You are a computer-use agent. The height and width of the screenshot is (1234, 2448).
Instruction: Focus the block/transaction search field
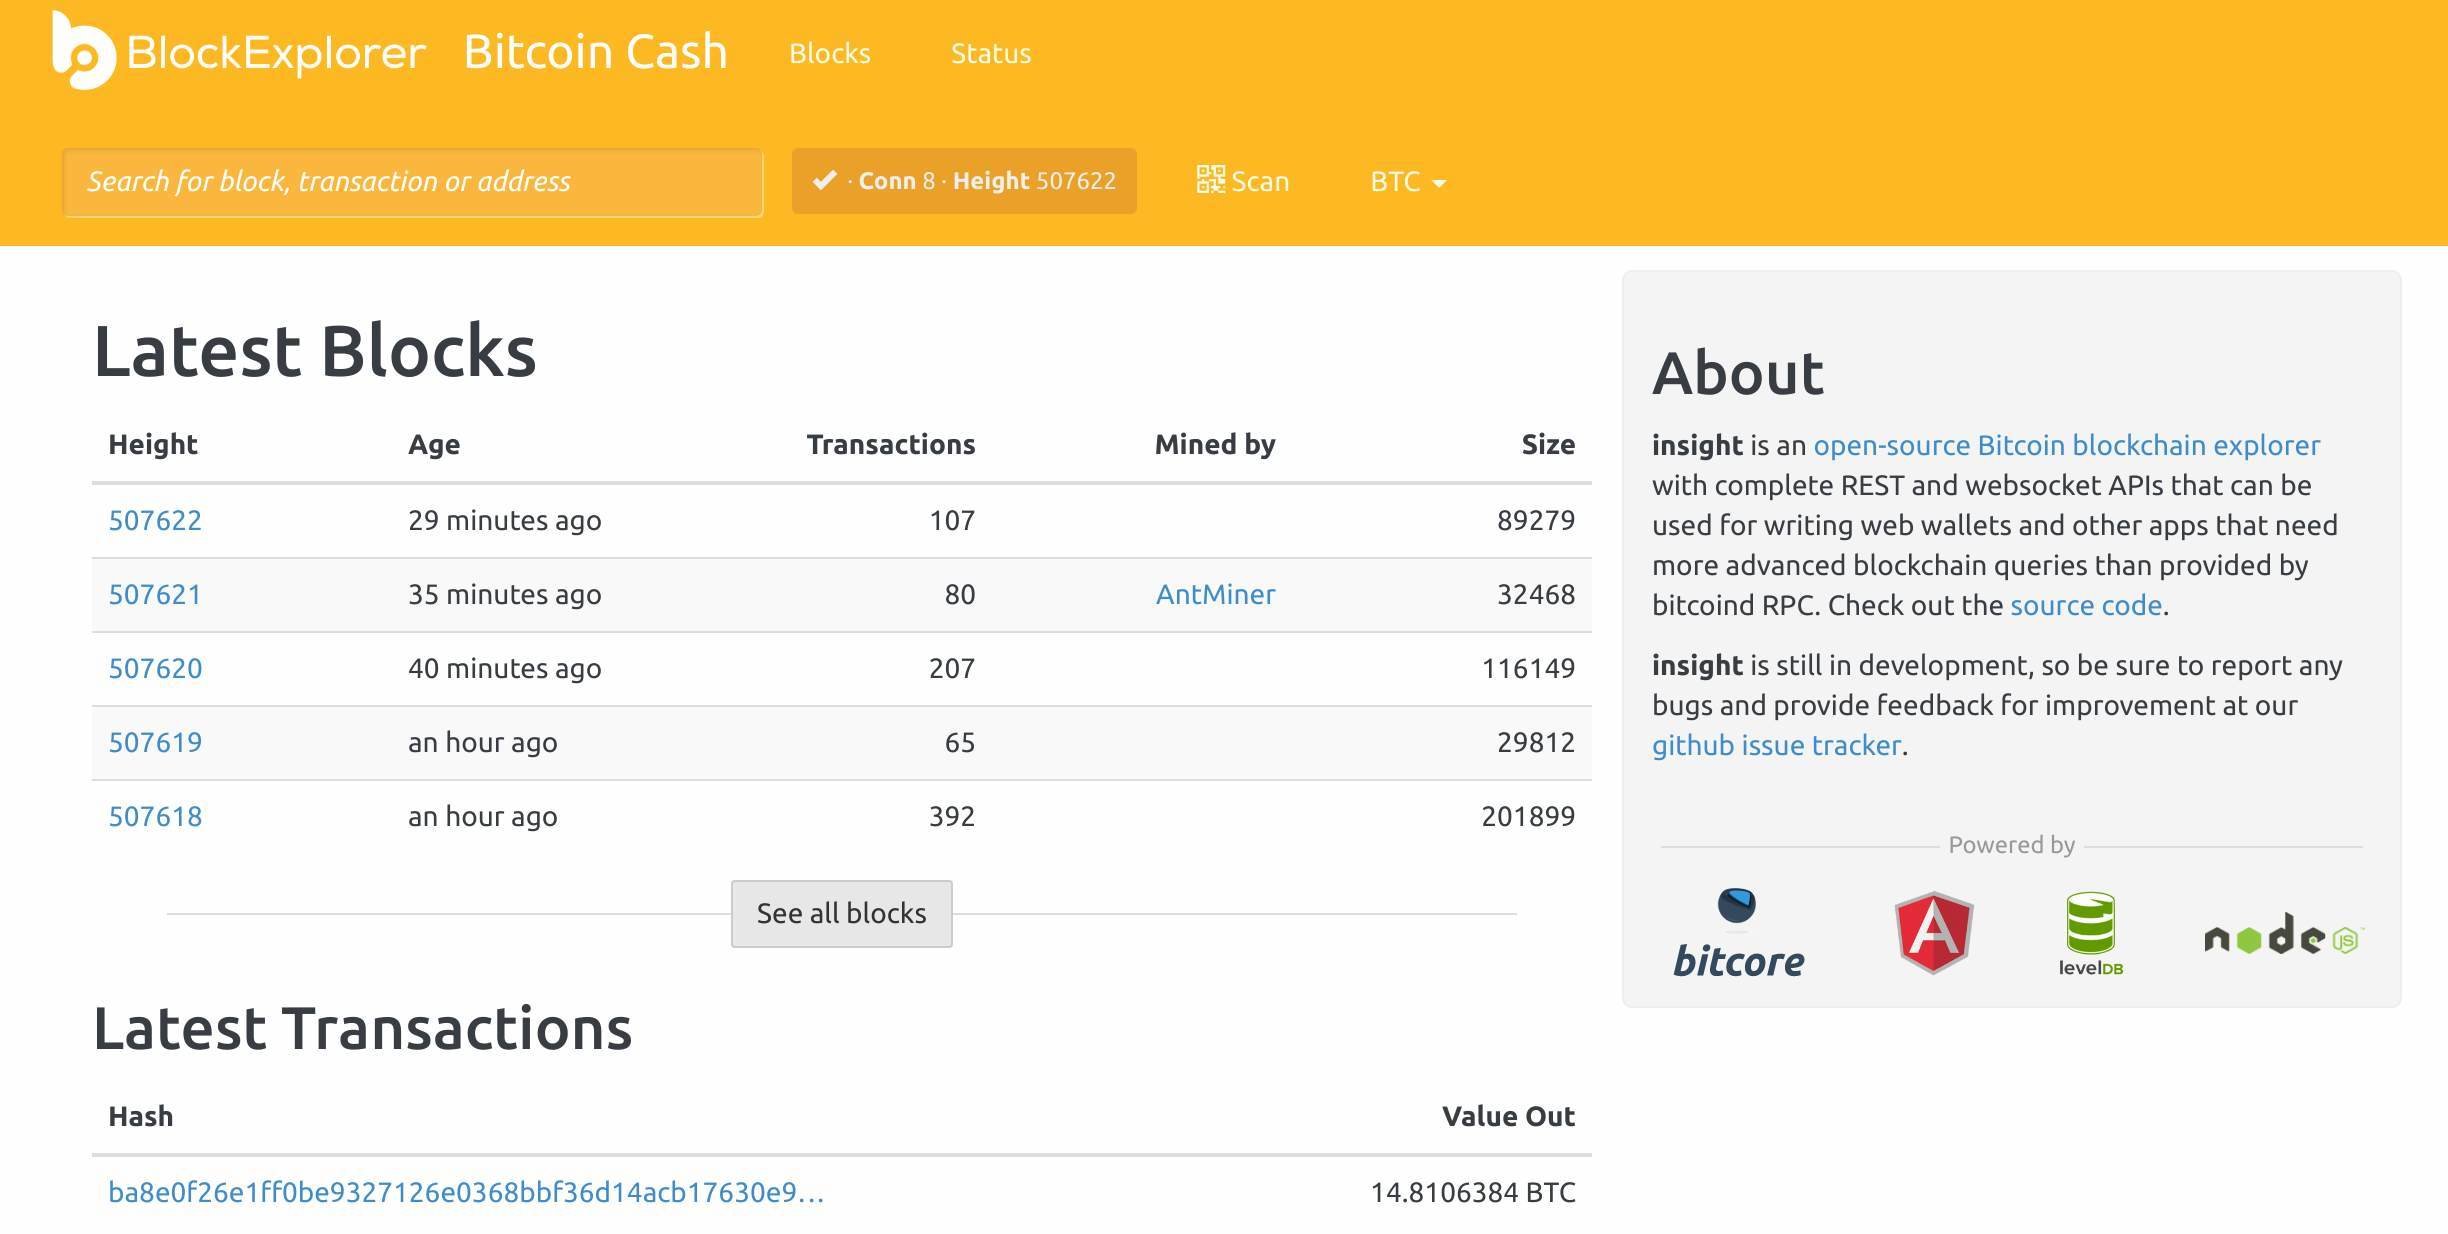[x=412, y=182]
